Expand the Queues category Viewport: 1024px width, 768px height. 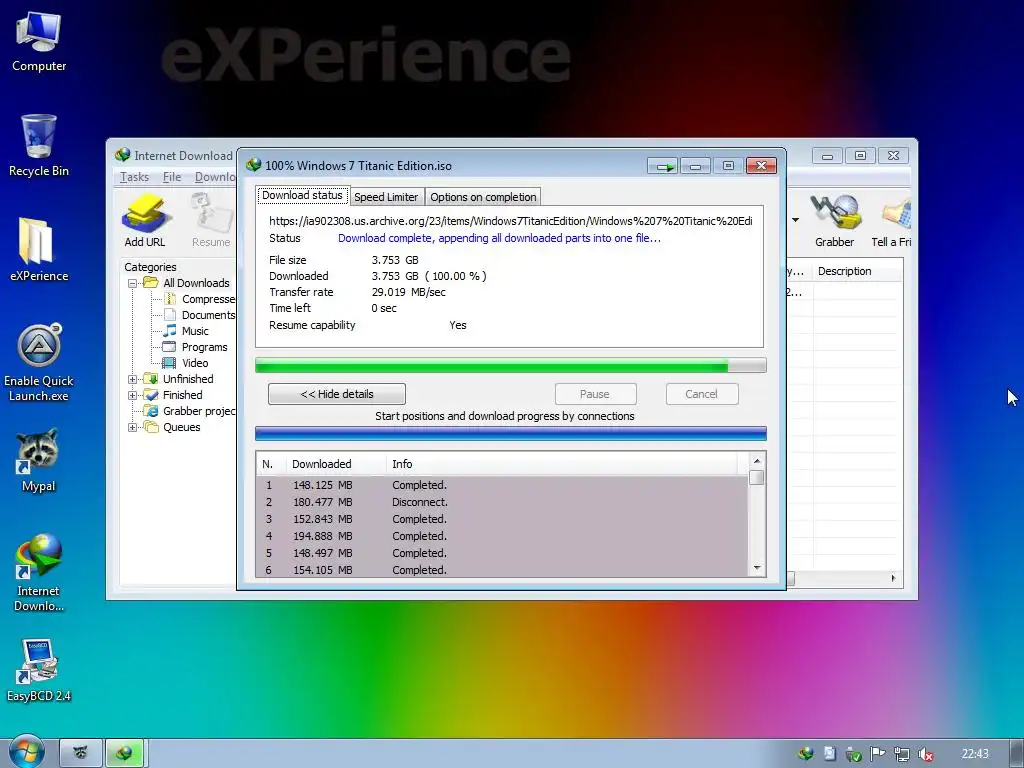coord(133,428)
